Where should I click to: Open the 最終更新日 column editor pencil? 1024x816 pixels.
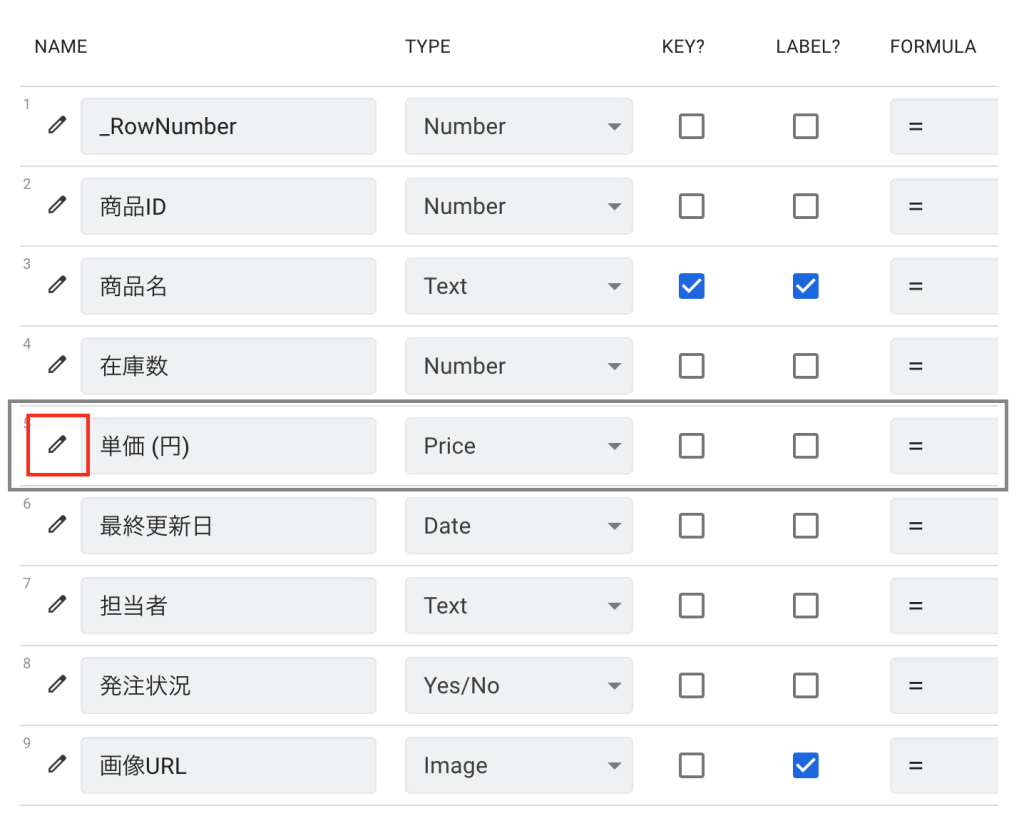coord(57,525)
